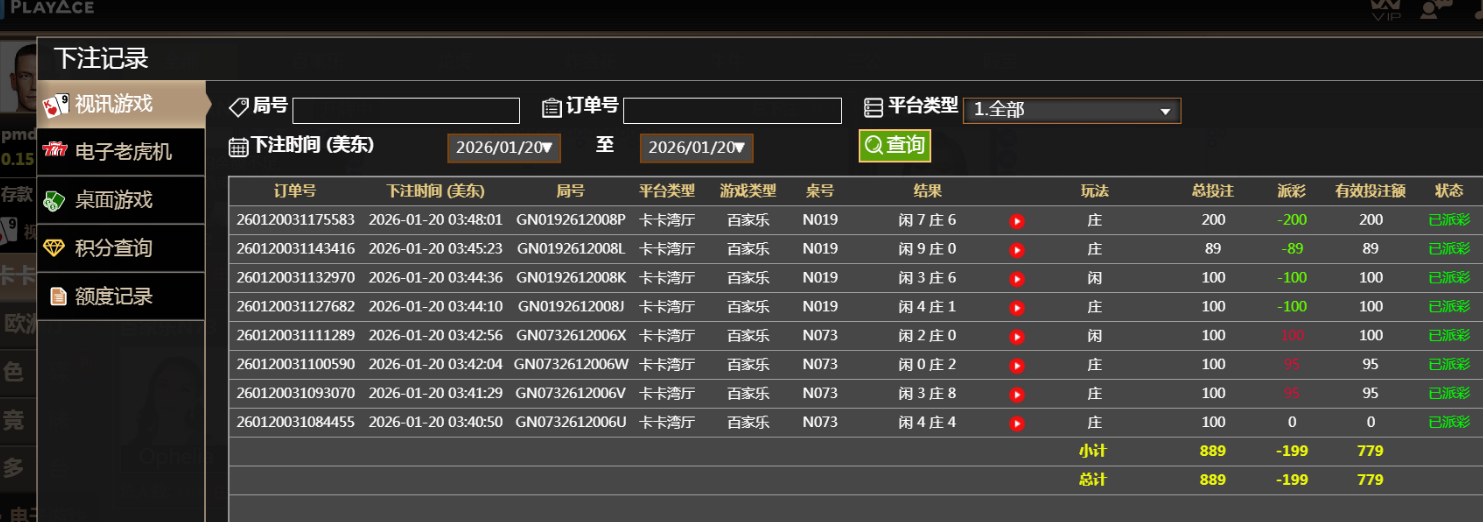1483x522 pixels.
Task: Open the end date picker after 至
Action: click(697, 148)
